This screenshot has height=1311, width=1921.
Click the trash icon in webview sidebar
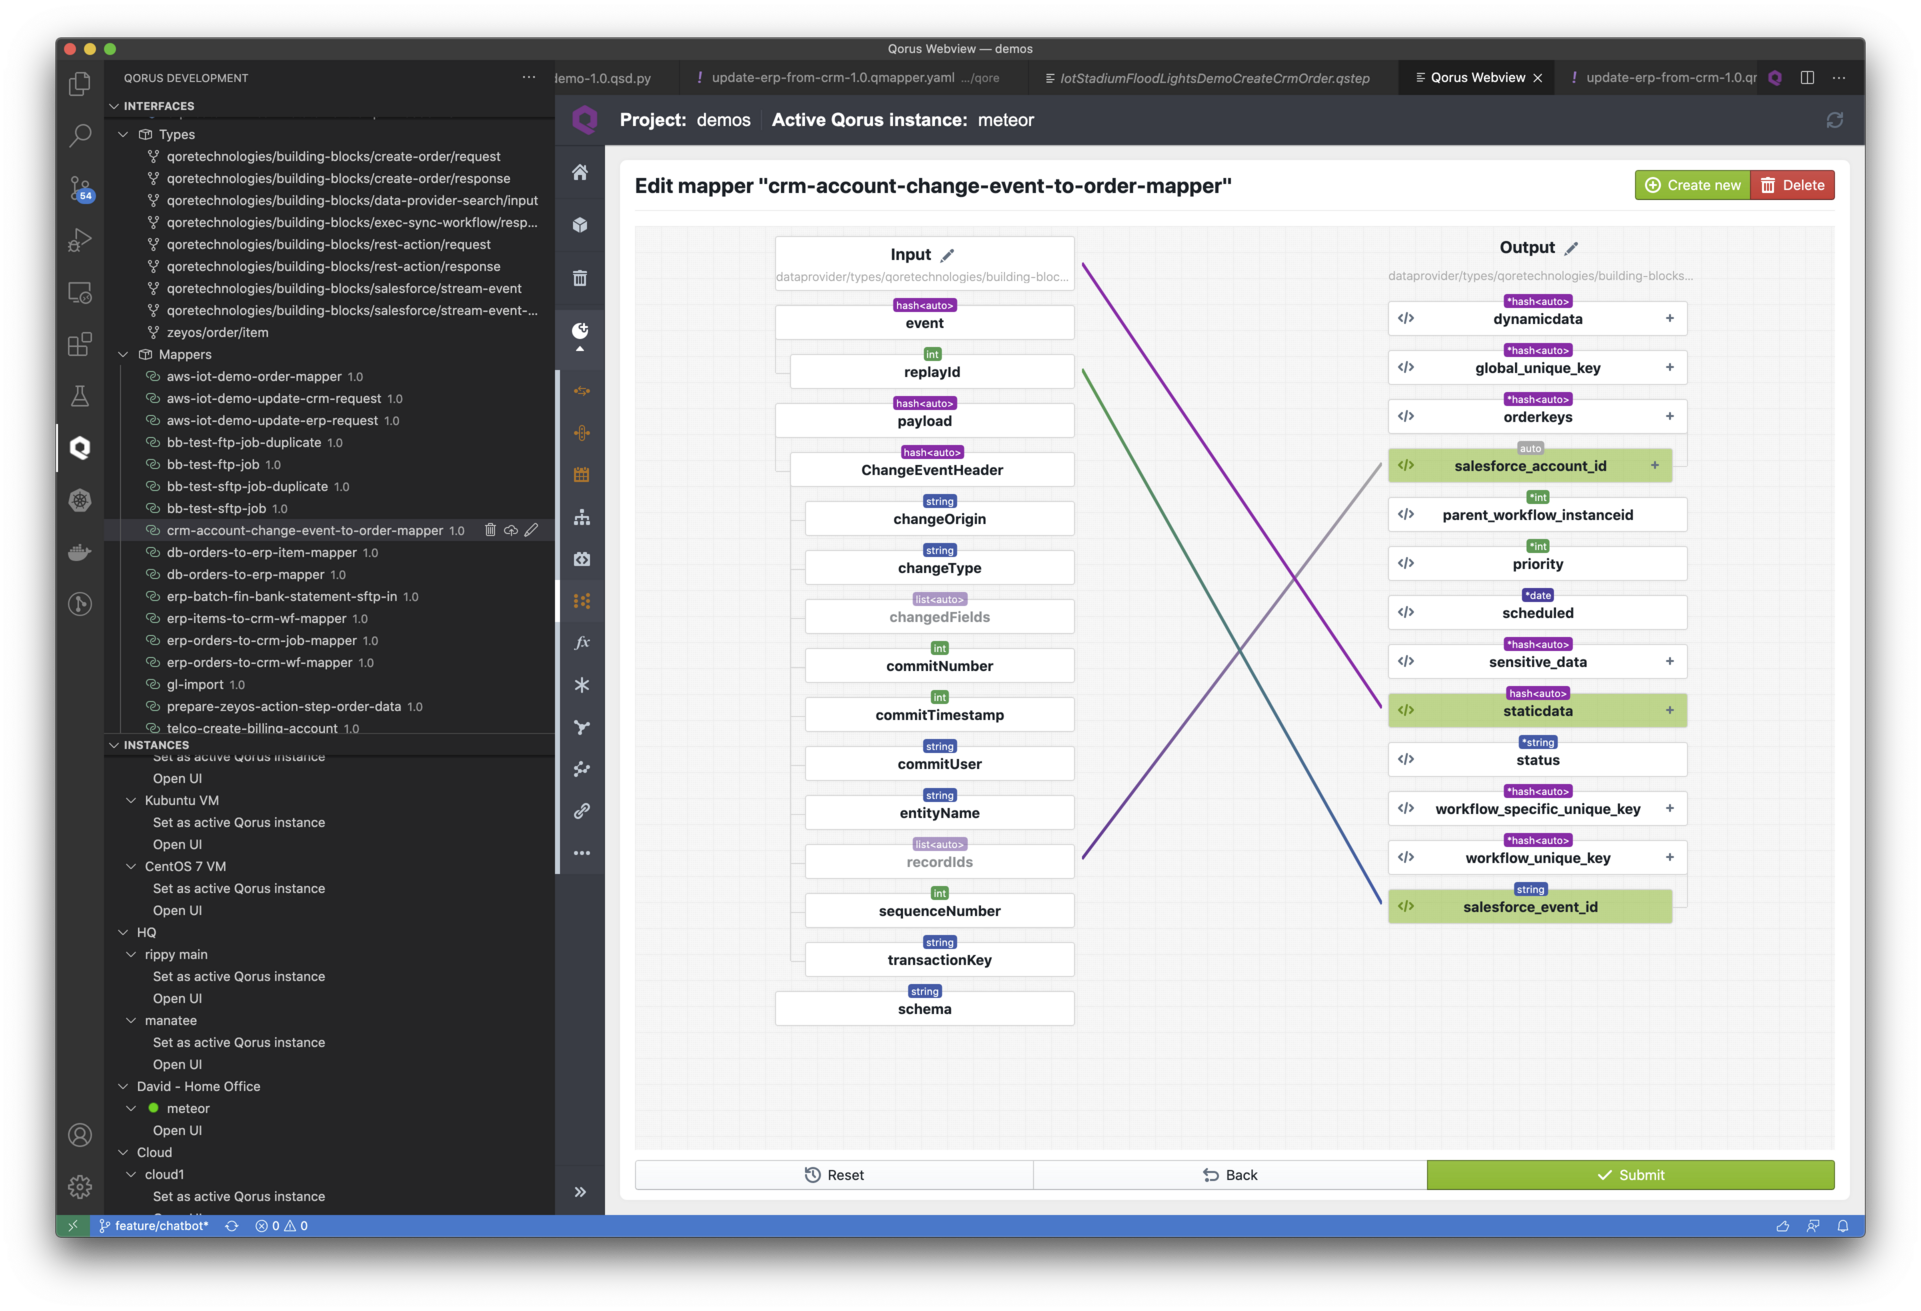[x=580, y=278]
